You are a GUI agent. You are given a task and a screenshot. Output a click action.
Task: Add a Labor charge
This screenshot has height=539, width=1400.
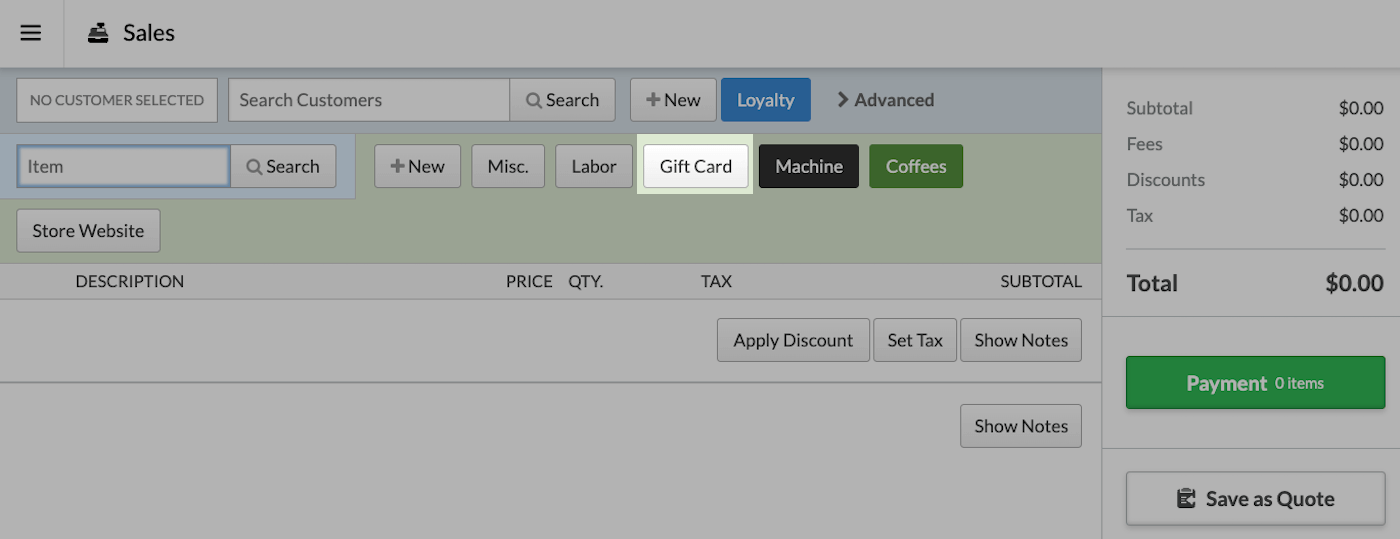(594, 166)
